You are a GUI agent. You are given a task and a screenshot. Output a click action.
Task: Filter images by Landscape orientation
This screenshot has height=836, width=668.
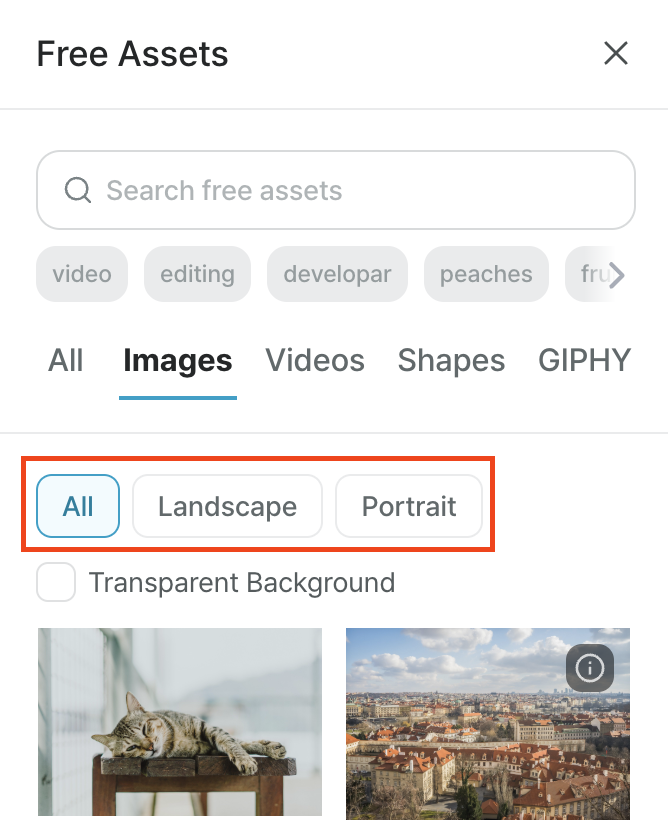click(x=227, y=506)
